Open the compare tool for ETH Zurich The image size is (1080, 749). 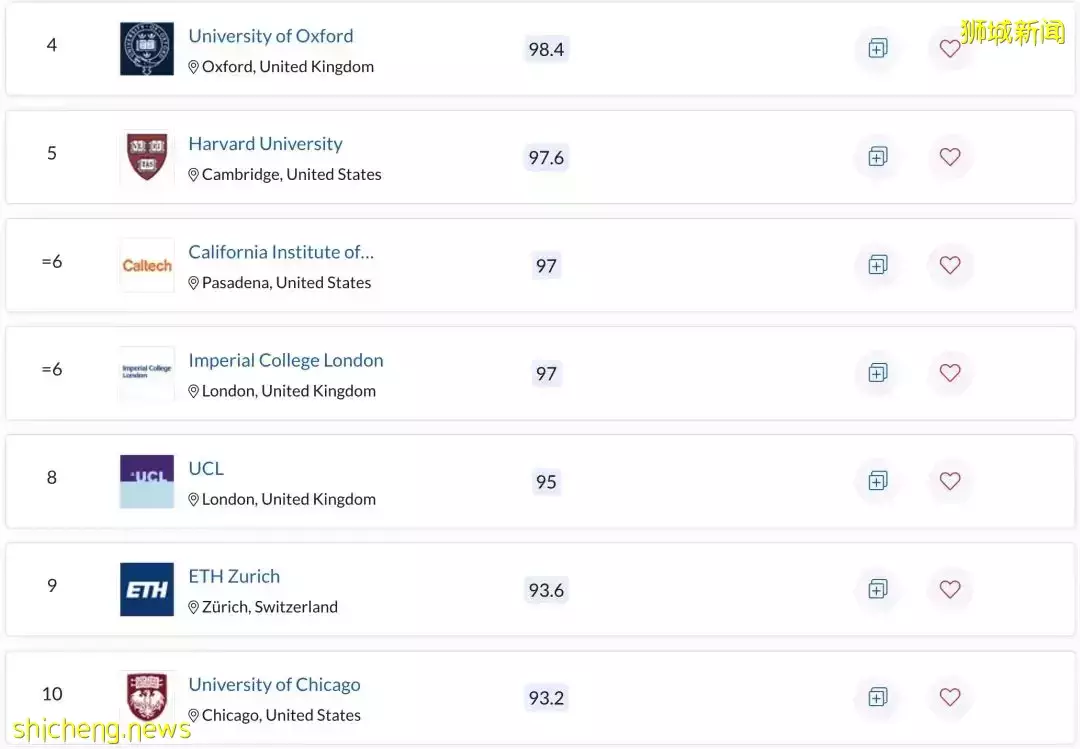(x=877, y=589)
